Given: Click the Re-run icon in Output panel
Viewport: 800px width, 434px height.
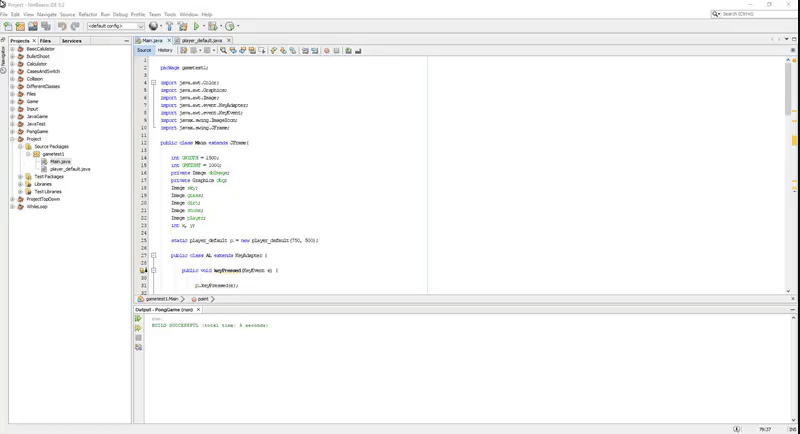Looking at the screenshot, I should tap(138, 318).
